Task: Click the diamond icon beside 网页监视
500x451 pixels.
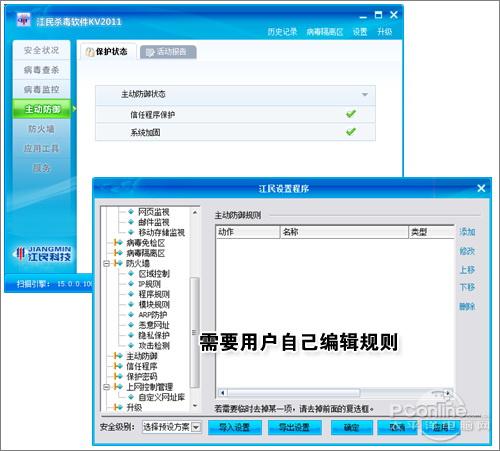Action: tap(131, 212)
